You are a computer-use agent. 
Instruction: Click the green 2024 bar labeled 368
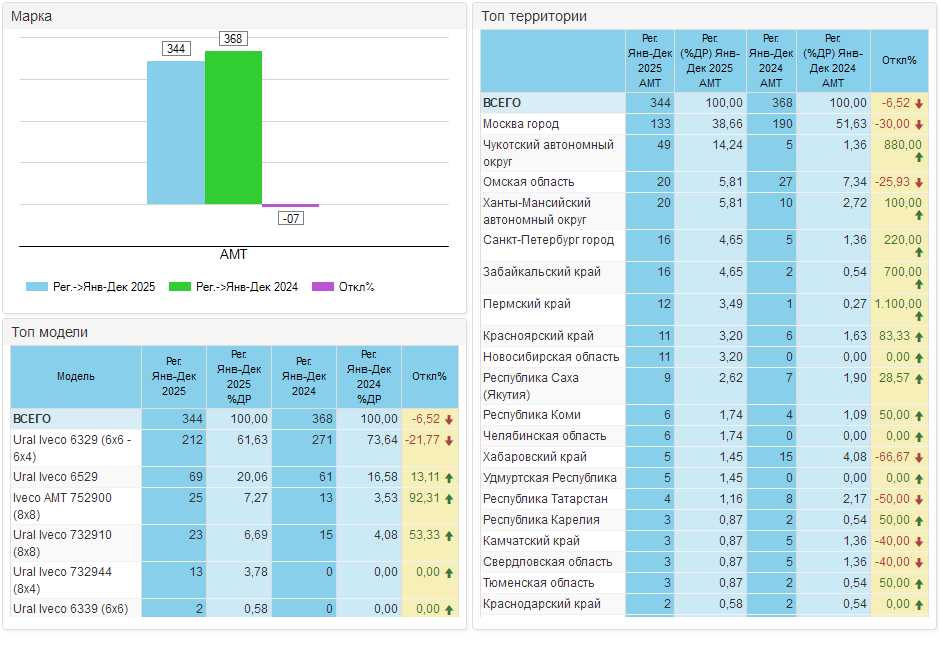click(x=233, y=127)
